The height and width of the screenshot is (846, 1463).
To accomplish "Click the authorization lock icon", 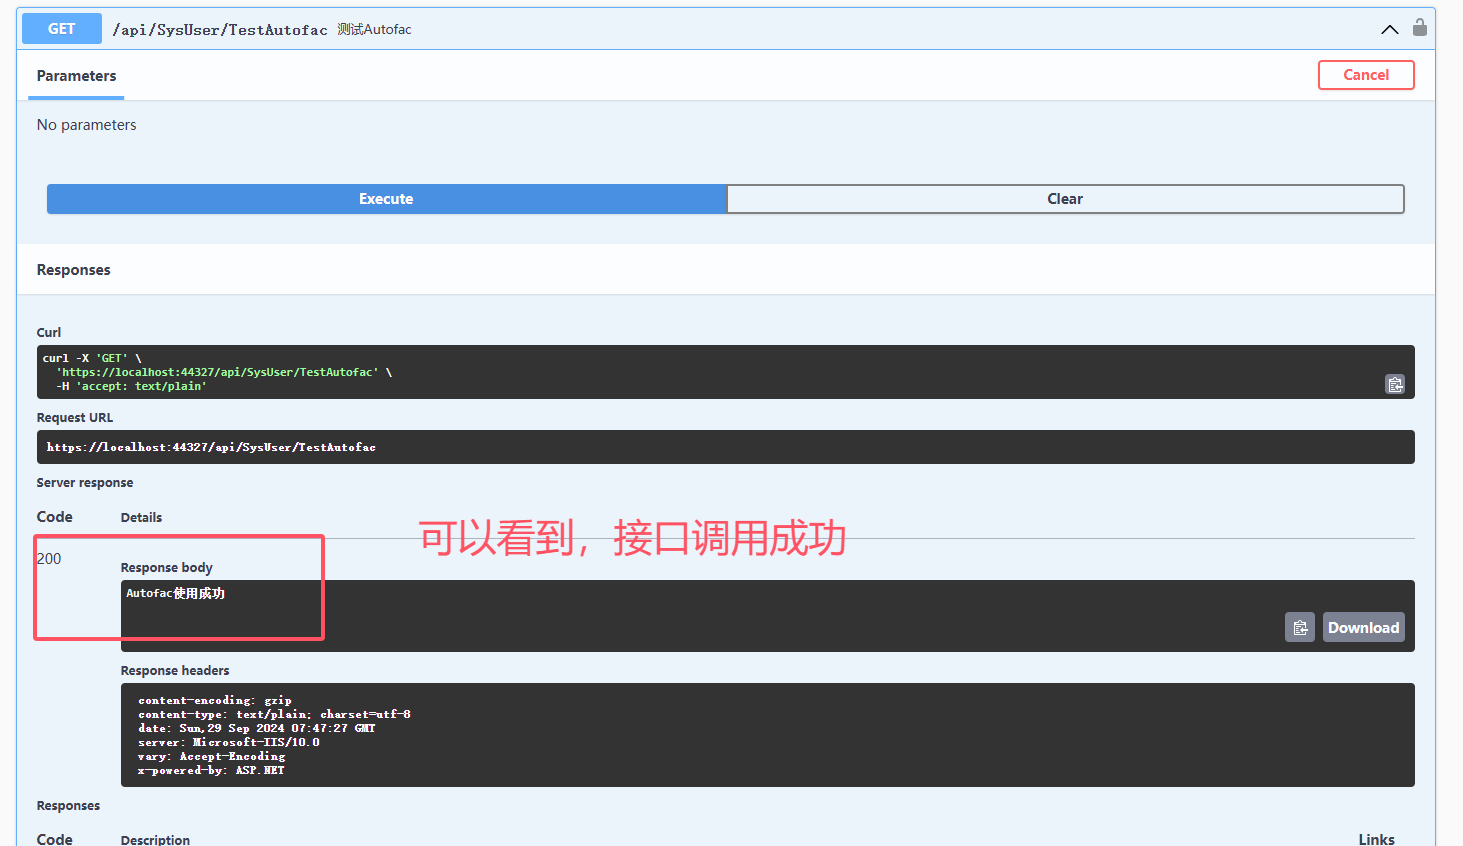I will pos(1419,28).
